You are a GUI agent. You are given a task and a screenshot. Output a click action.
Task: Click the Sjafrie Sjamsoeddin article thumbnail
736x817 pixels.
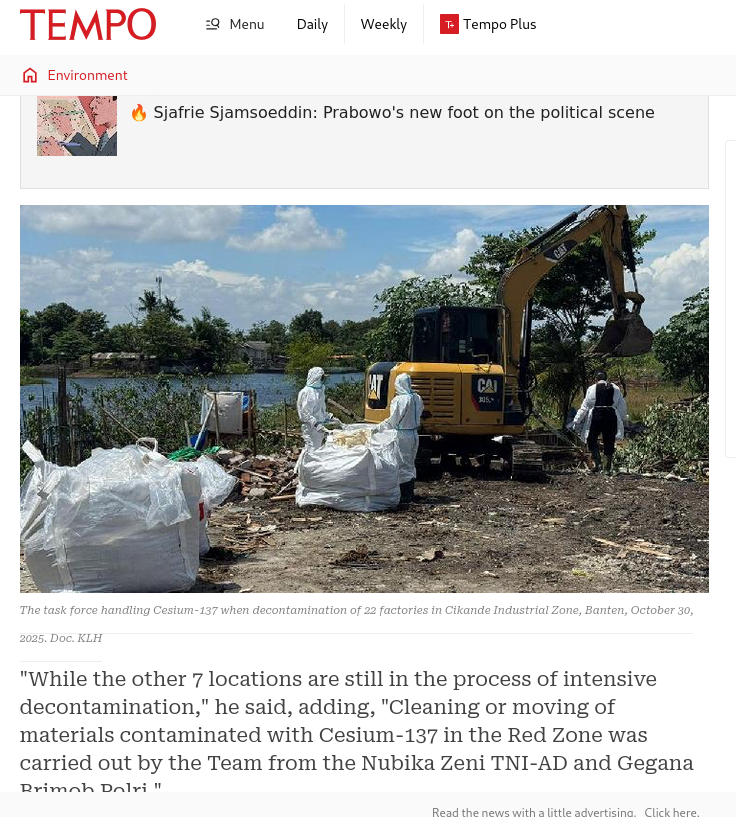tap(77, 126)
